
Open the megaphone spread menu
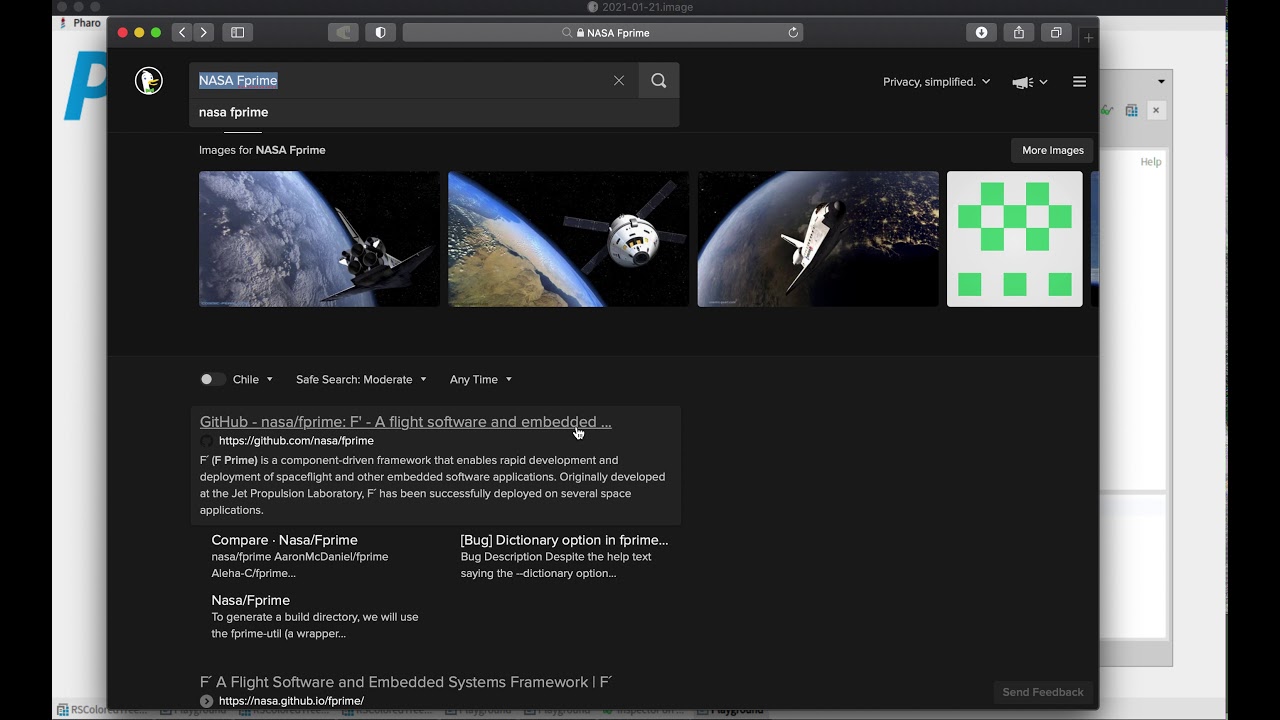click(x=1029, y=82)
